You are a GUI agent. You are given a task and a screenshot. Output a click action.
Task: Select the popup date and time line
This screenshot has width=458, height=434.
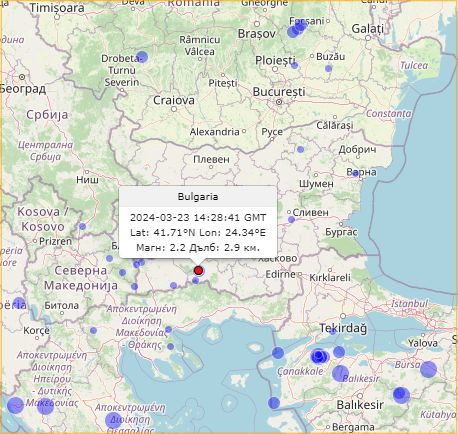click(x=198, y=218)
